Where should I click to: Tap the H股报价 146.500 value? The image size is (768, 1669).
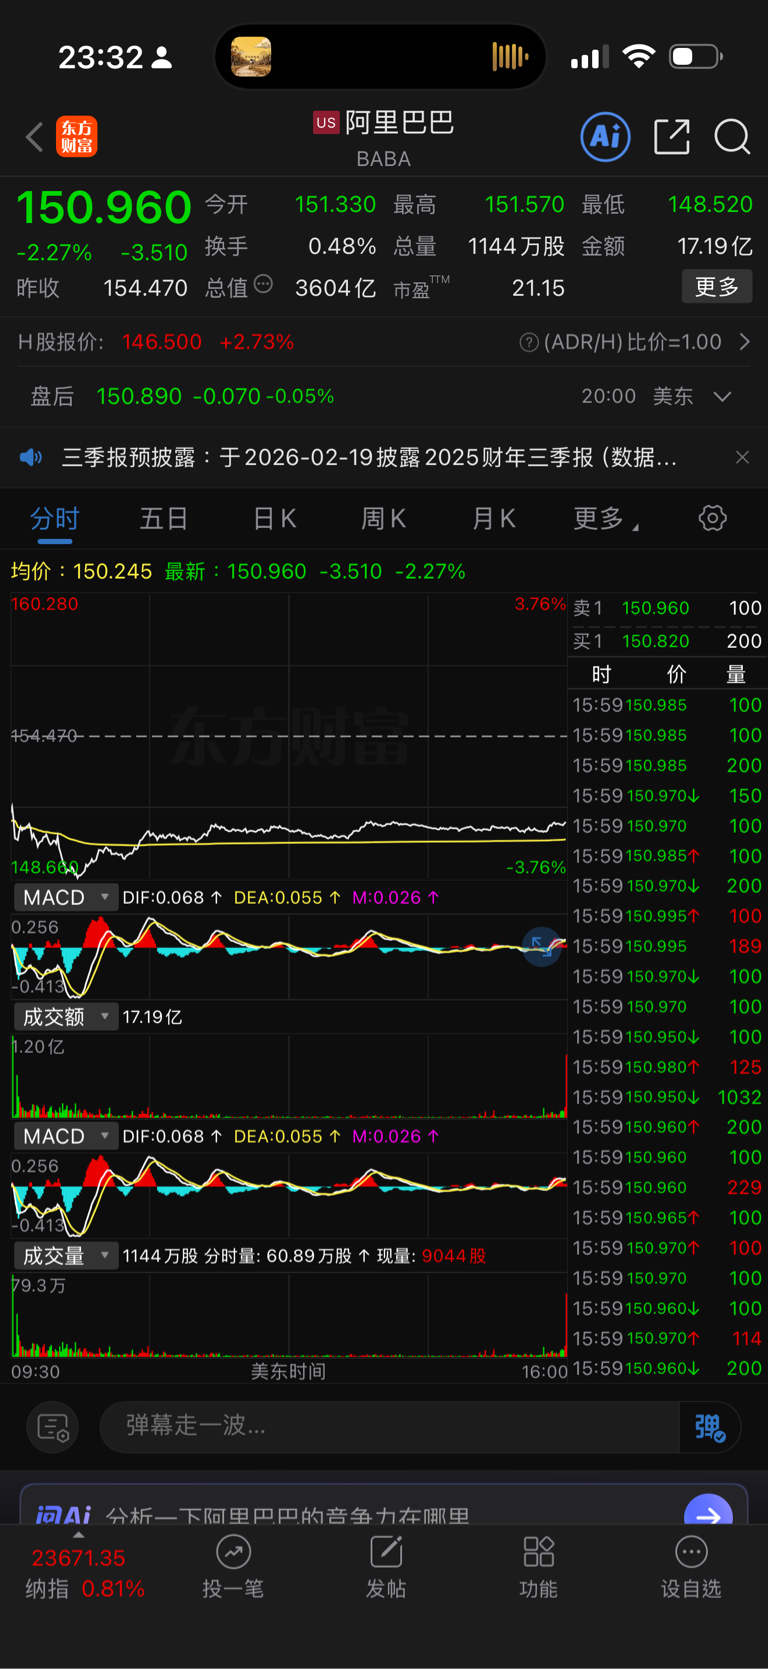click(x=162, y=342)
